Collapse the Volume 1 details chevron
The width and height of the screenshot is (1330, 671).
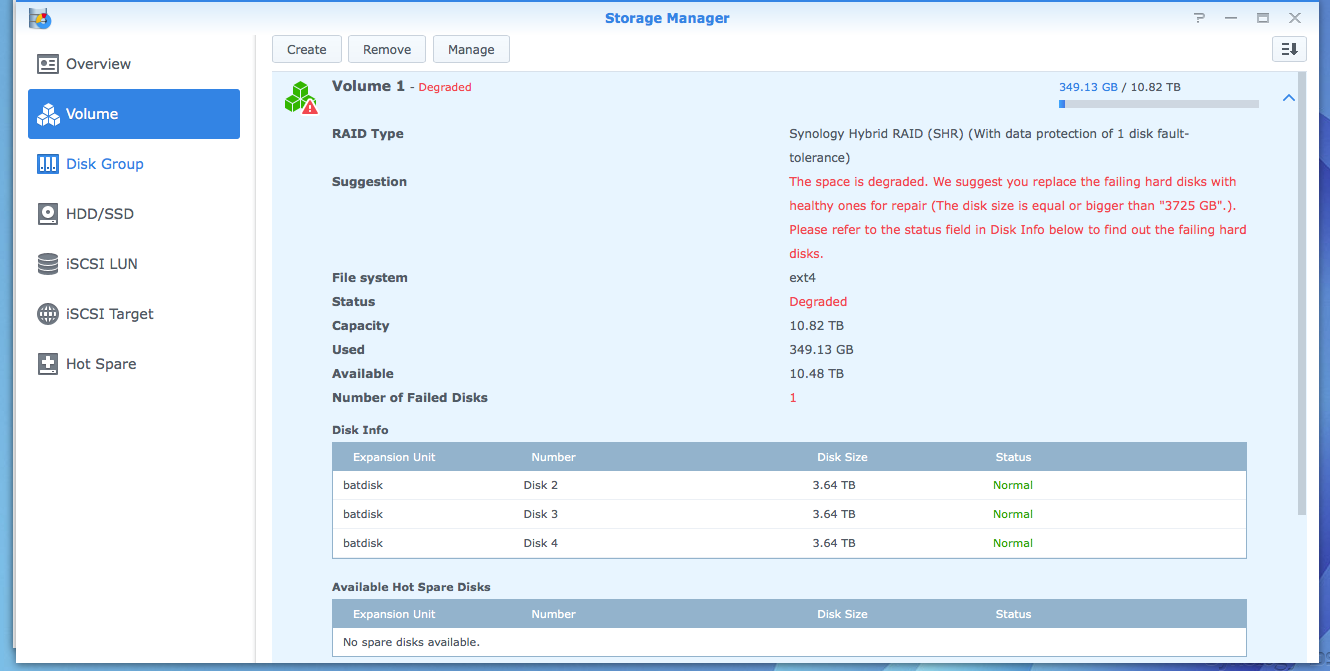[x=1289, y=98]
